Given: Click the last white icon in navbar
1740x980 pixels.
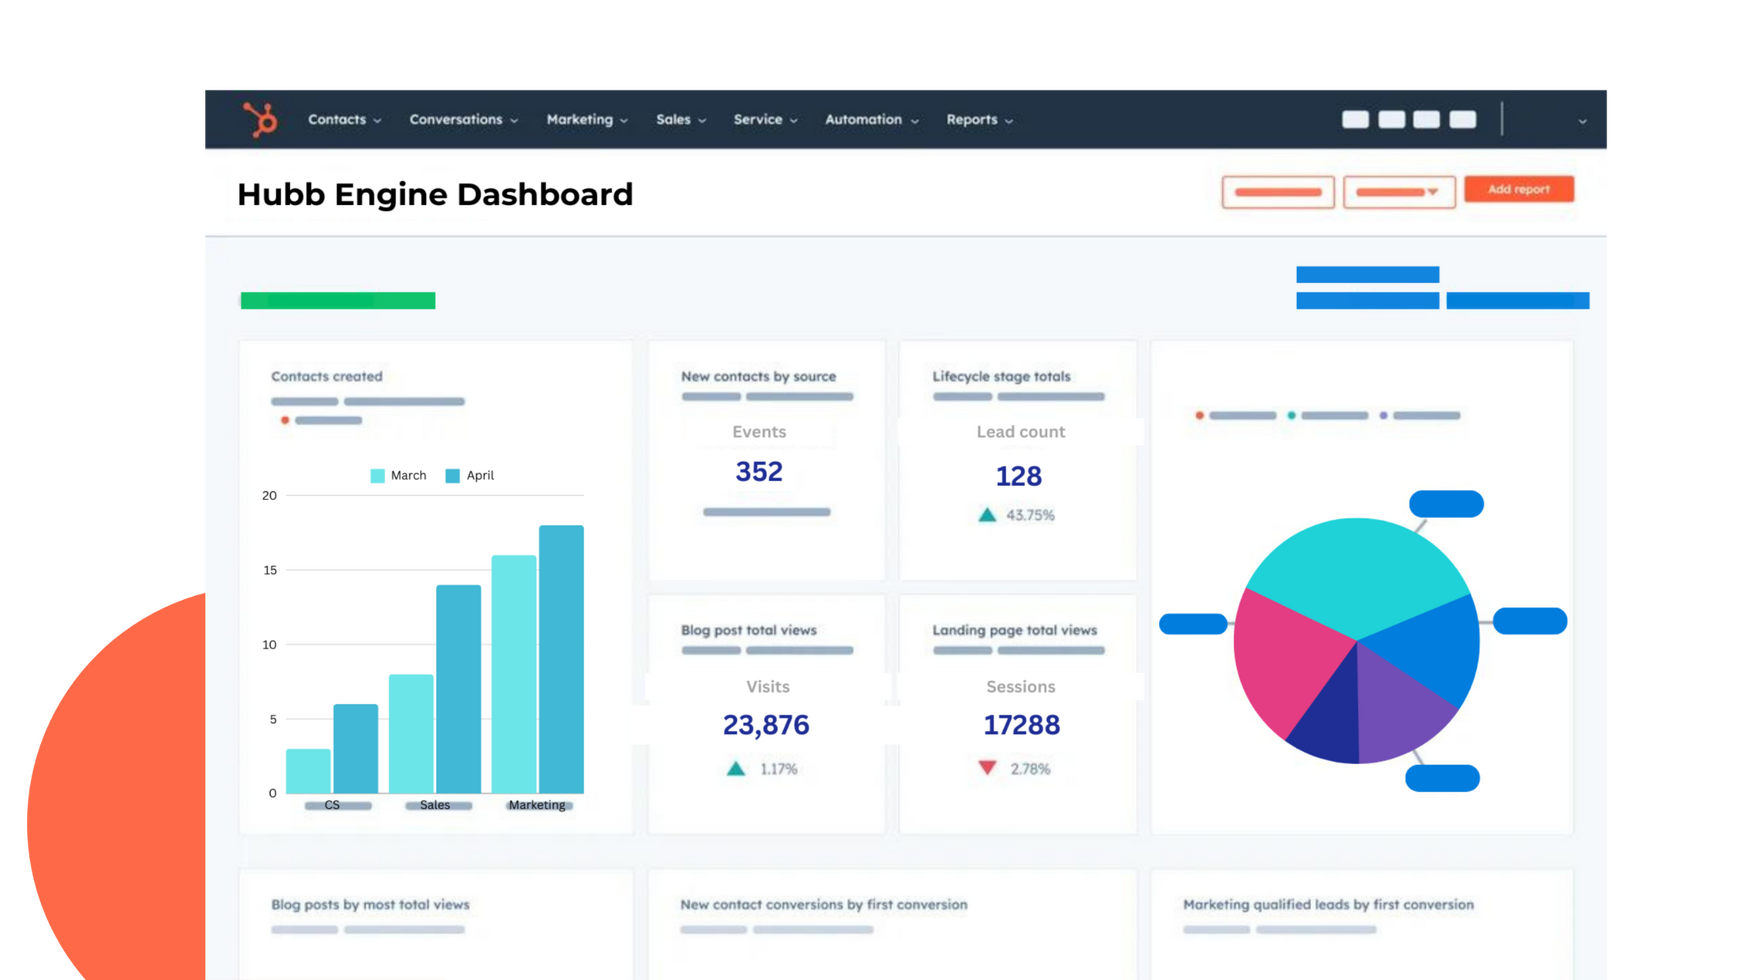Looking at the screenshot, I should pyautogui.click(x=1462, y=120).
